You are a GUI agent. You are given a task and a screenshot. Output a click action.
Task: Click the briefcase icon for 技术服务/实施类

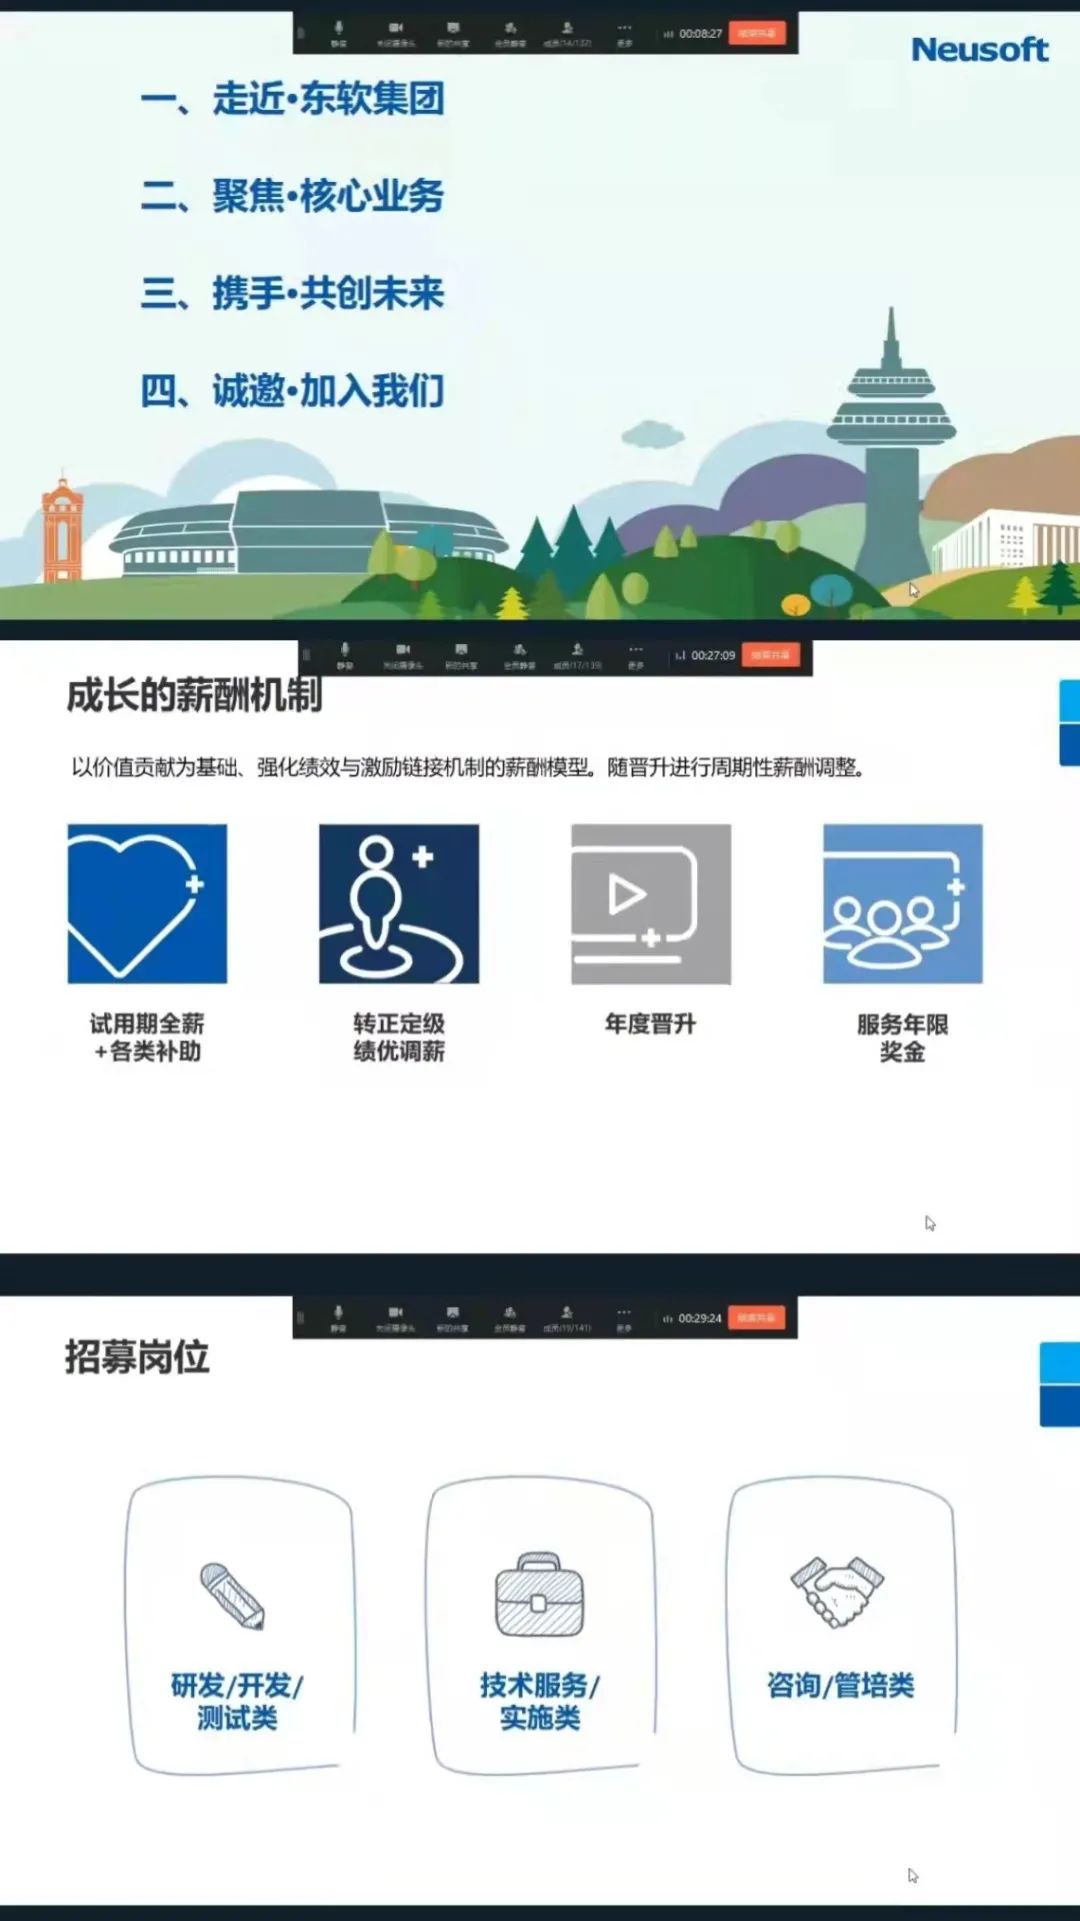[x=540, y=1595]
